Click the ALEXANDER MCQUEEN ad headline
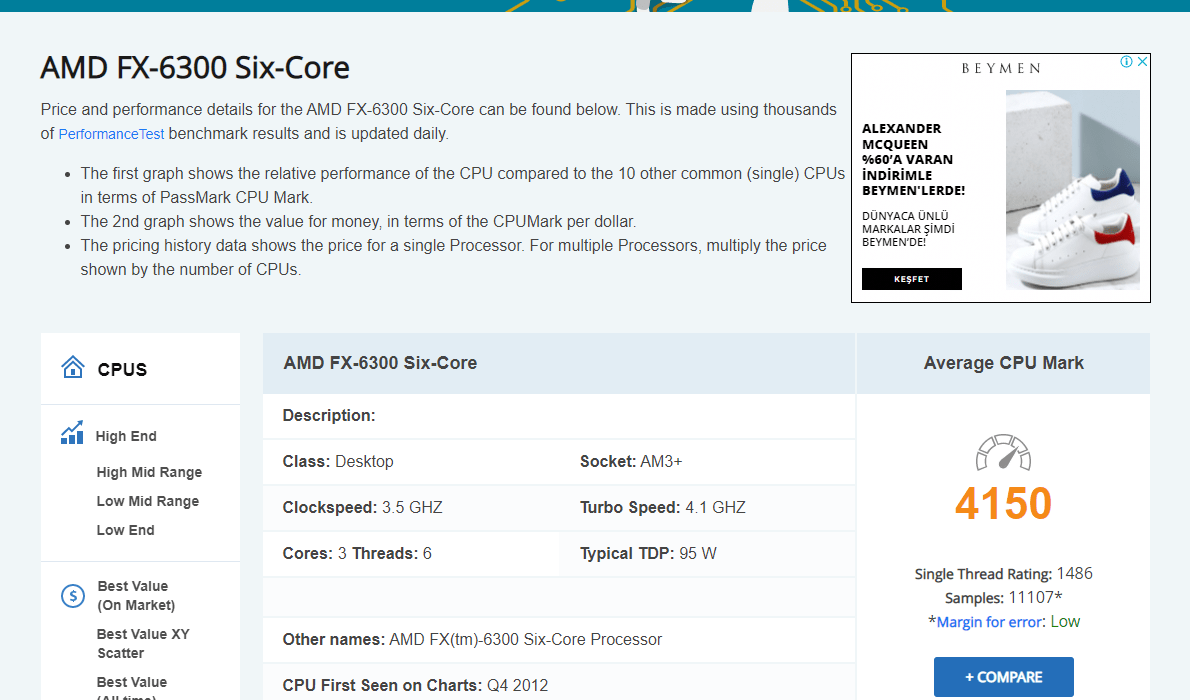1190x700 pixels. [x=913, y=159]
